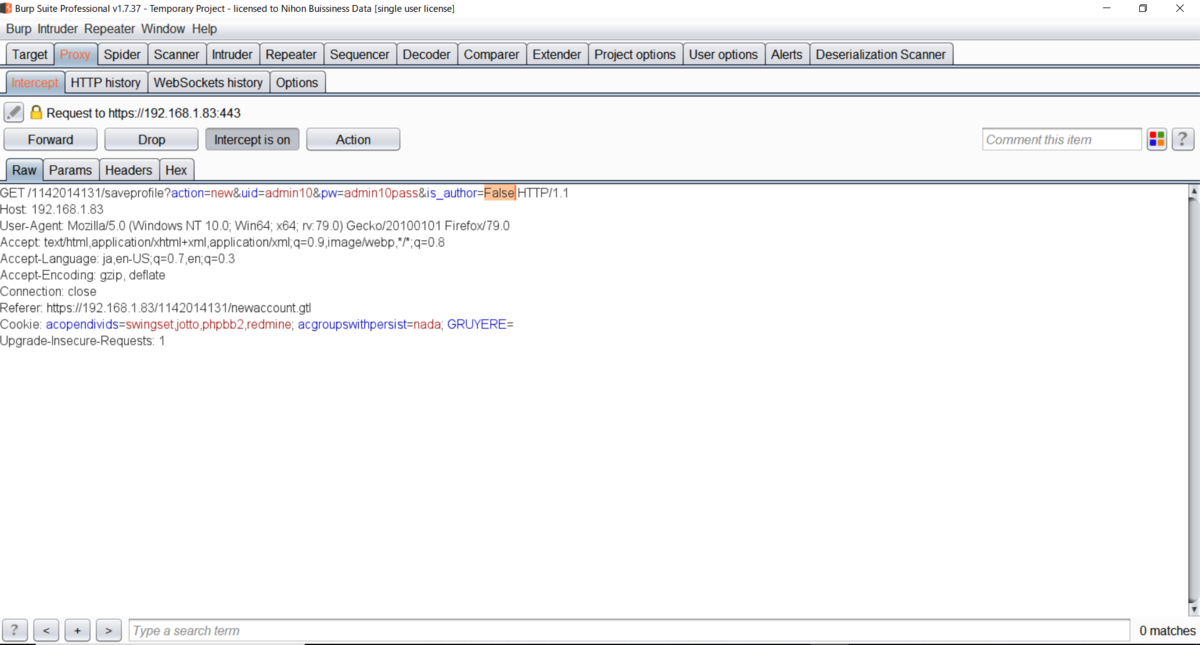Viewport: 1200px width, 645px height.
Task: Open the help question-mark icon near comment
Action: tap(1183, 139)
